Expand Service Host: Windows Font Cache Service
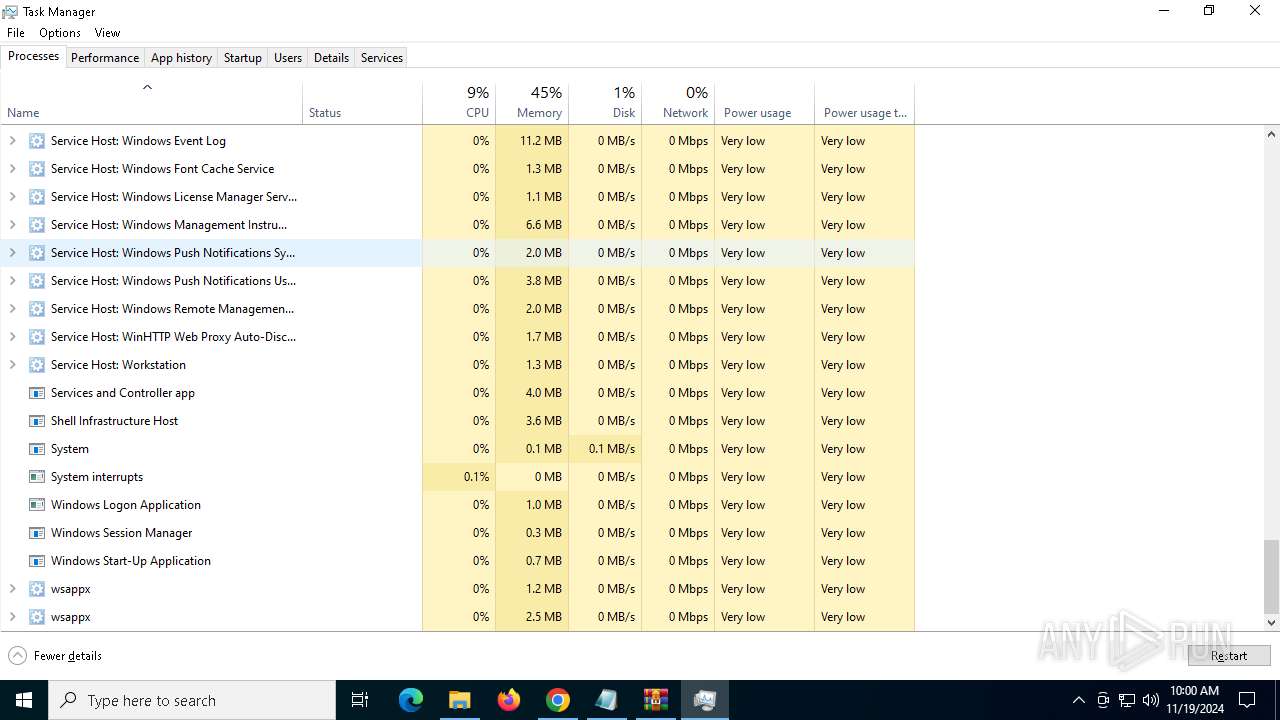The image size is (1280, 720). 12,169
